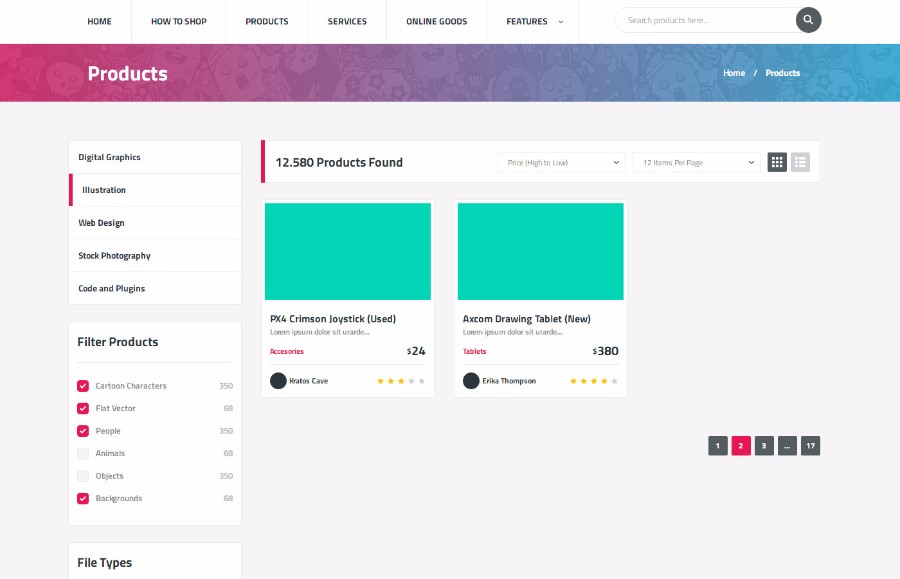Click the ellipsis pagination button
This screenshot has width=900, height=579.
tap(788, 446)
